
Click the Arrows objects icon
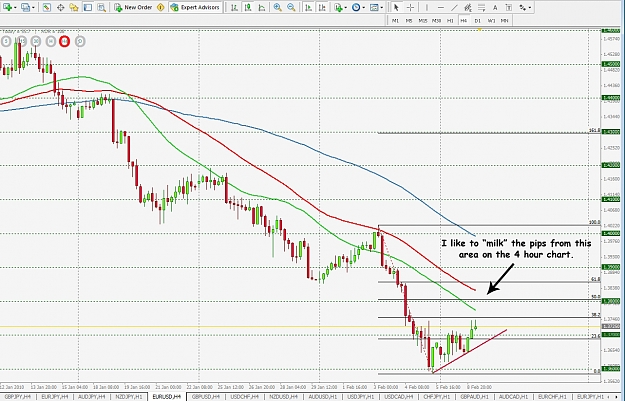click(523, 7)
